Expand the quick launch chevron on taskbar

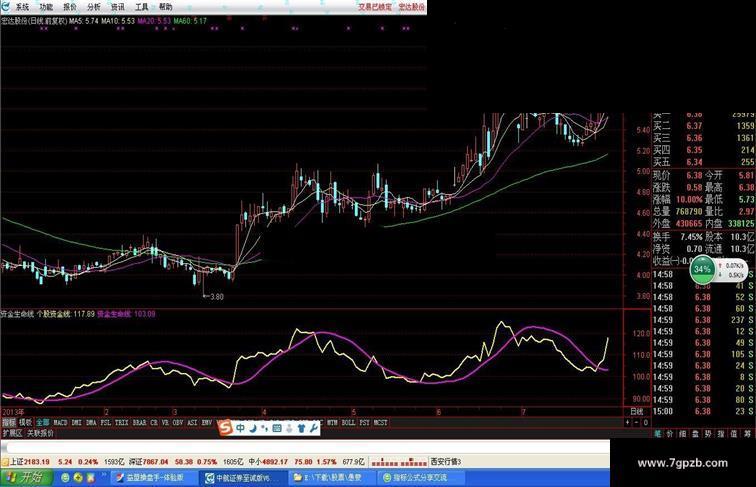[x=103, y=476]
